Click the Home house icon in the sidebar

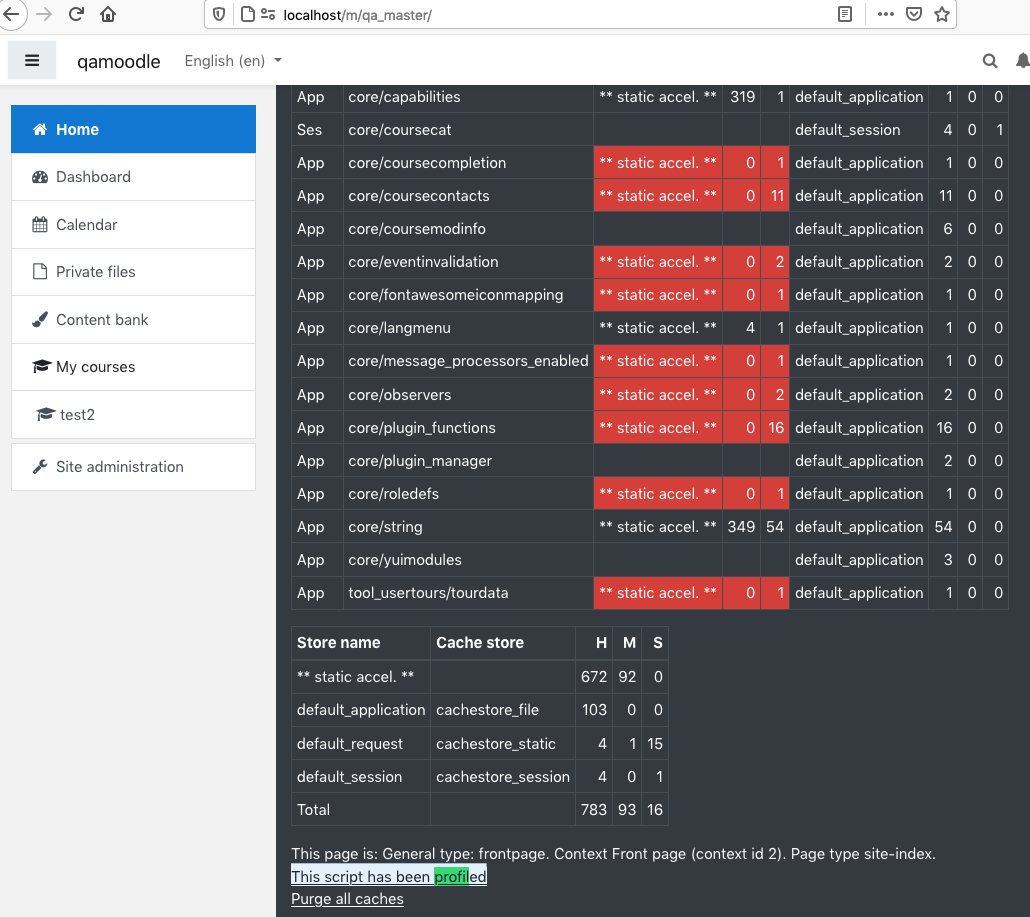pyautogui.click(x=40, y=129)
